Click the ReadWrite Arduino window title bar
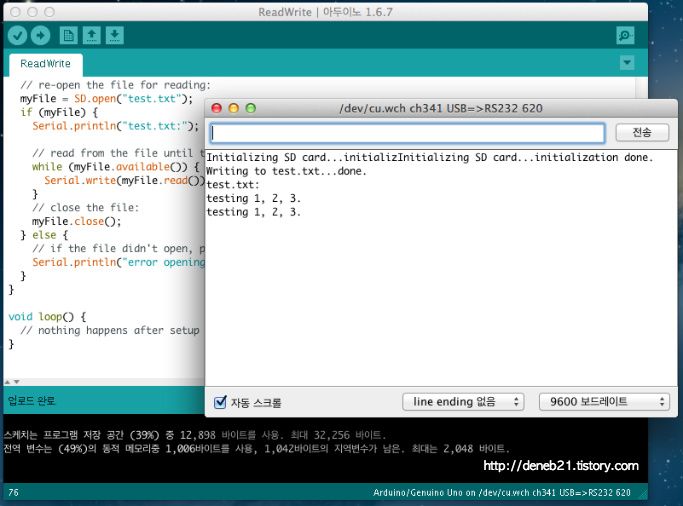 325,12
